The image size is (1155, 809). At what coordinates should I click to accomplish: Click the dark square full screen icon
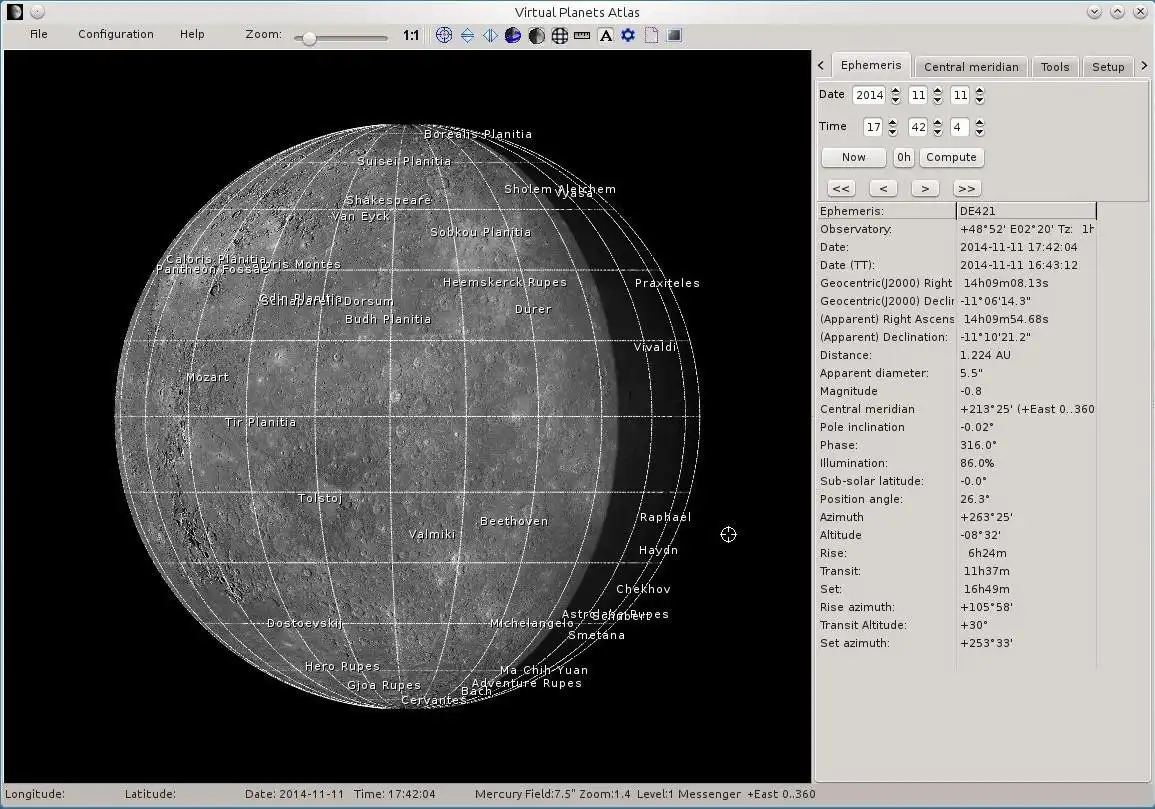pyautogui.click(x=674, y=35)
